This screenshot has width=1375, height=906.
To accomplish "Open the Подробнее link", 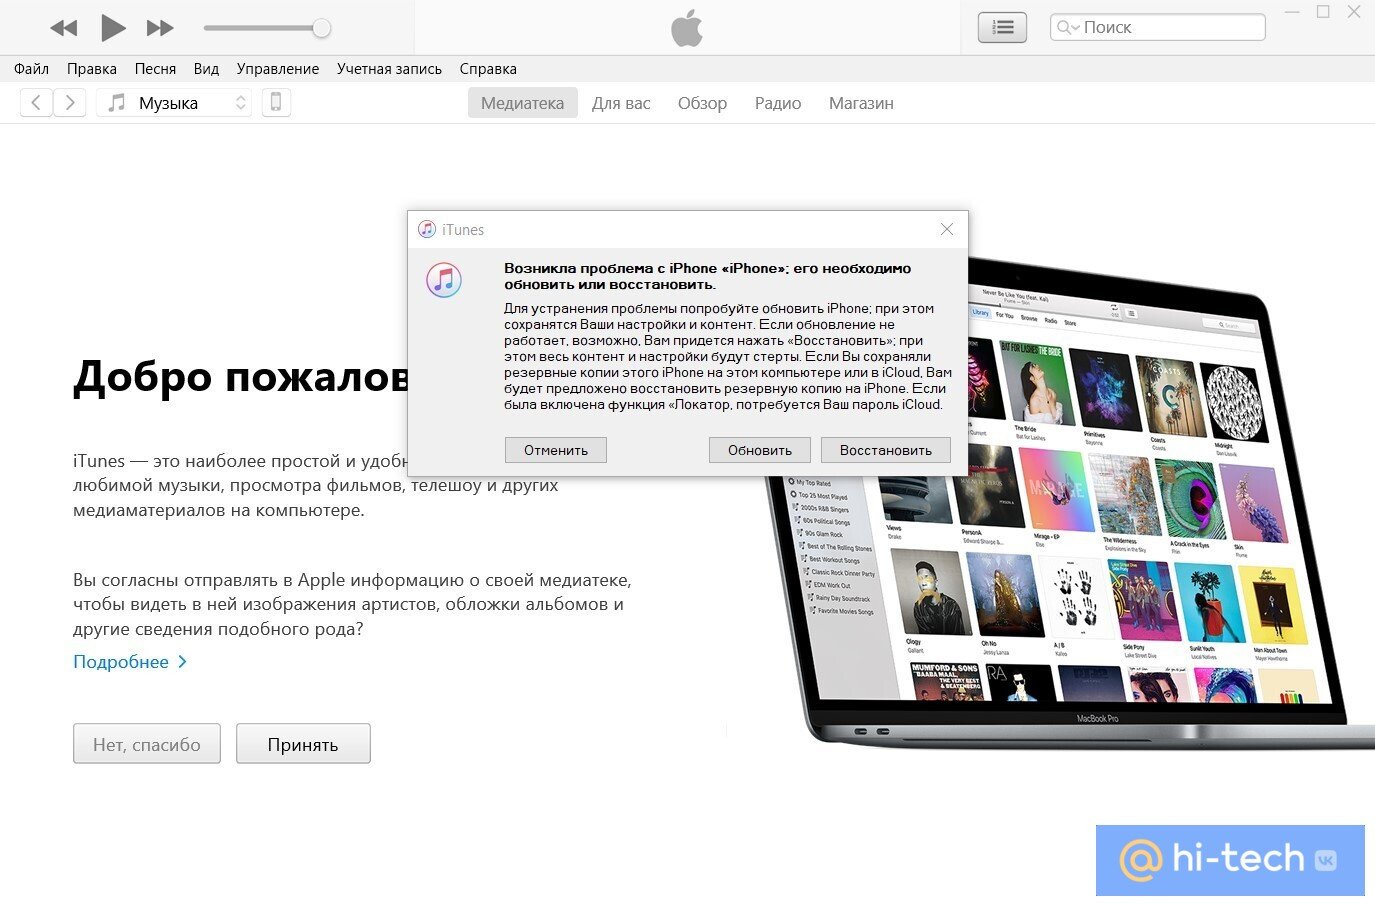I will click(130, 662).
